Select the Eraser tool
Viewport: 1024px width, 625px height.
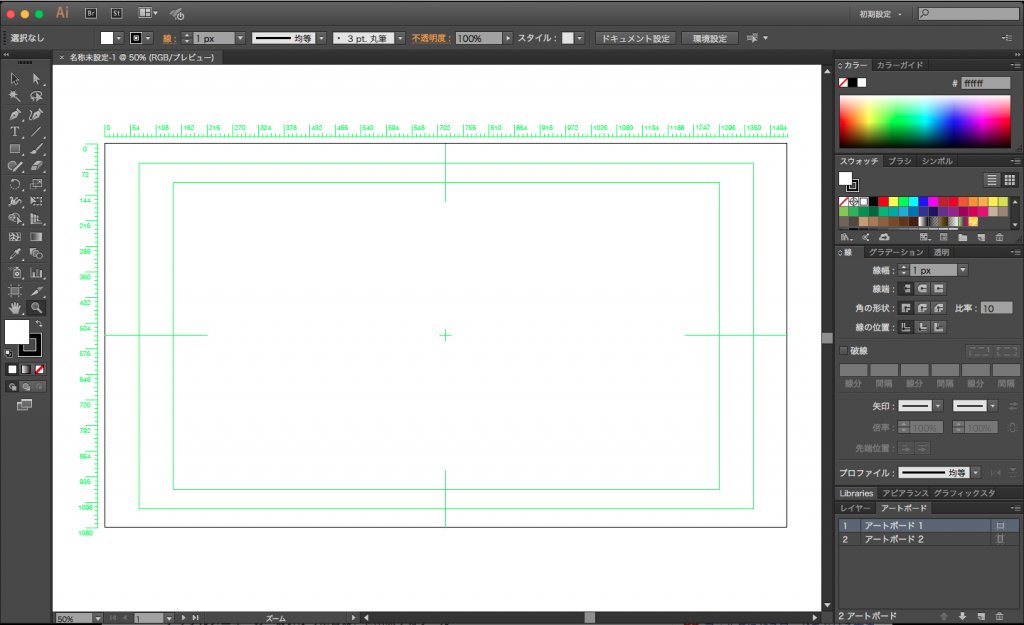pos(37,167)
